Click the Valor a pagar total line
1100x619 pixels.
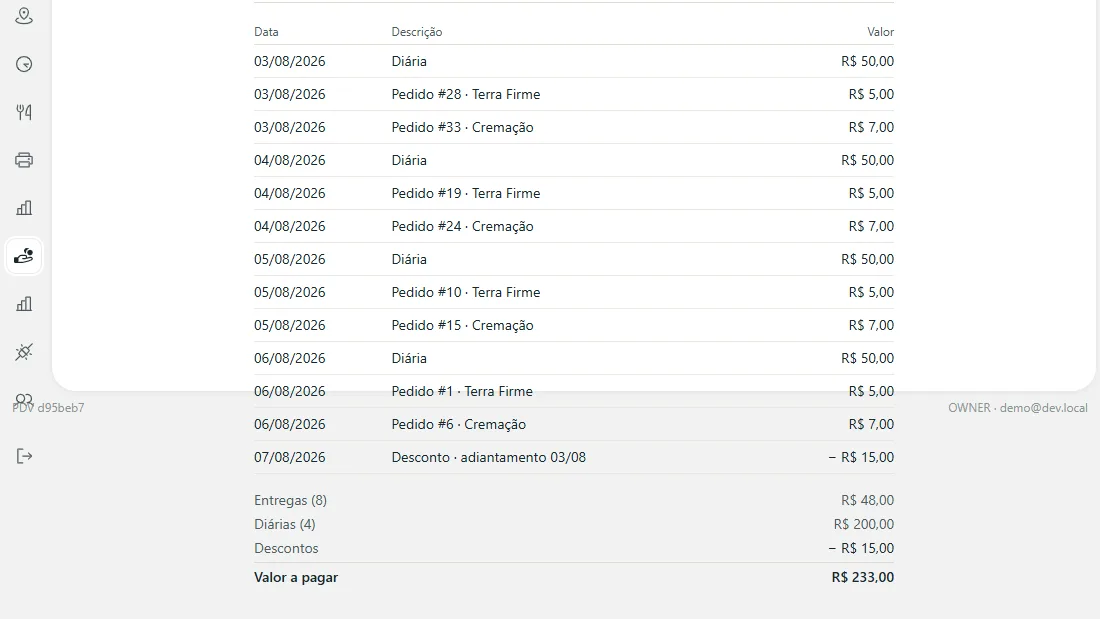pos(574,577)
